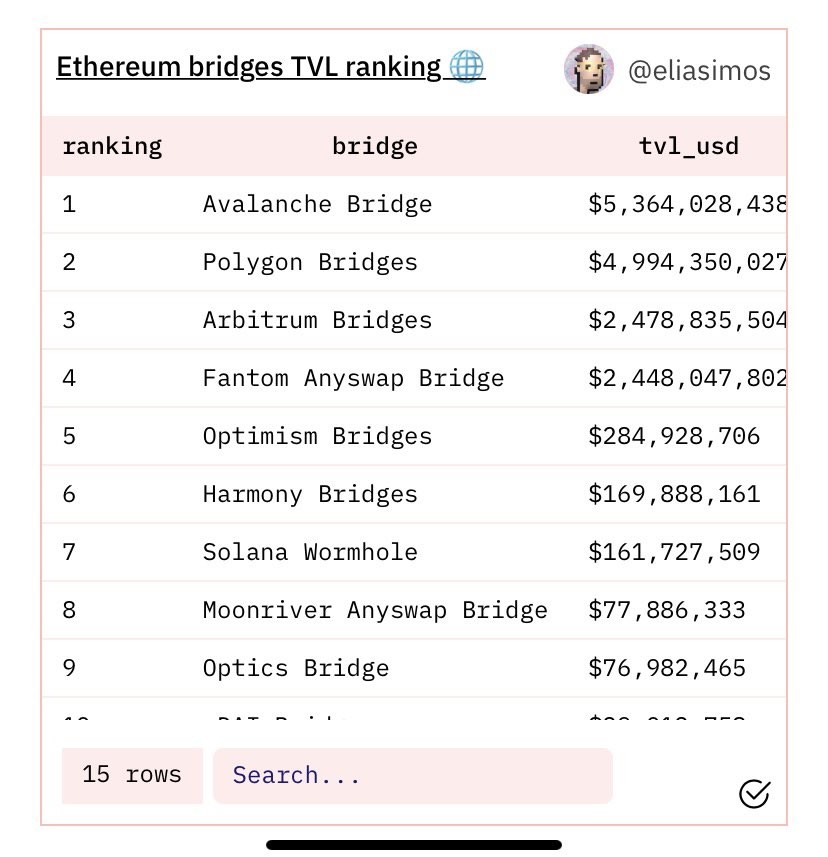The image size is (828, 857).
Task: Click the 15 rows count label
Action: pos(132,775)
